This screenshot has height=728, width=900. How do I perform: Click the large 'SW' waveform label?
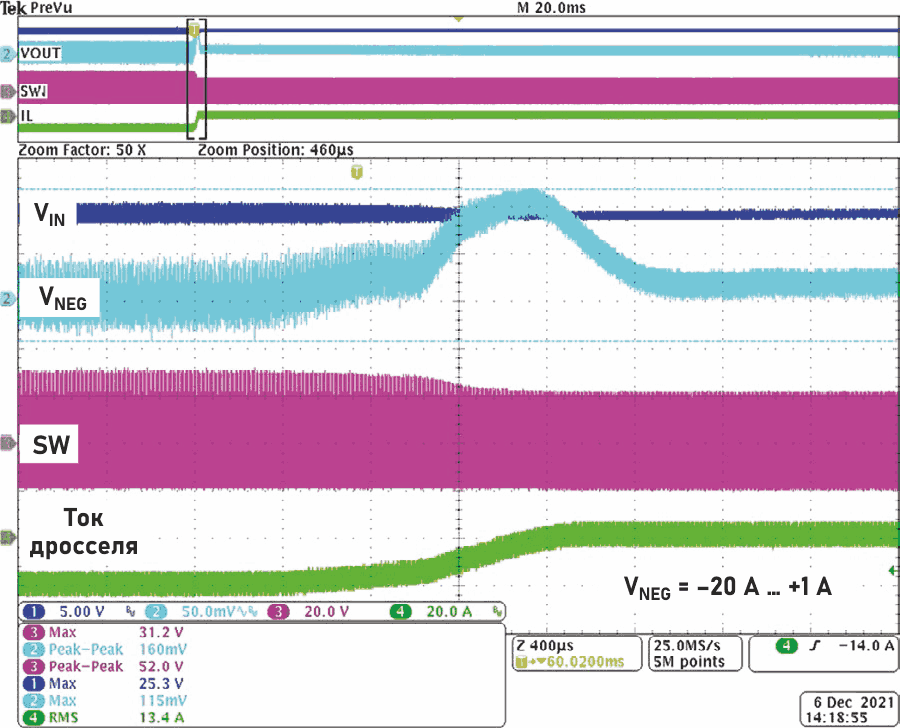tap(51, 445)
